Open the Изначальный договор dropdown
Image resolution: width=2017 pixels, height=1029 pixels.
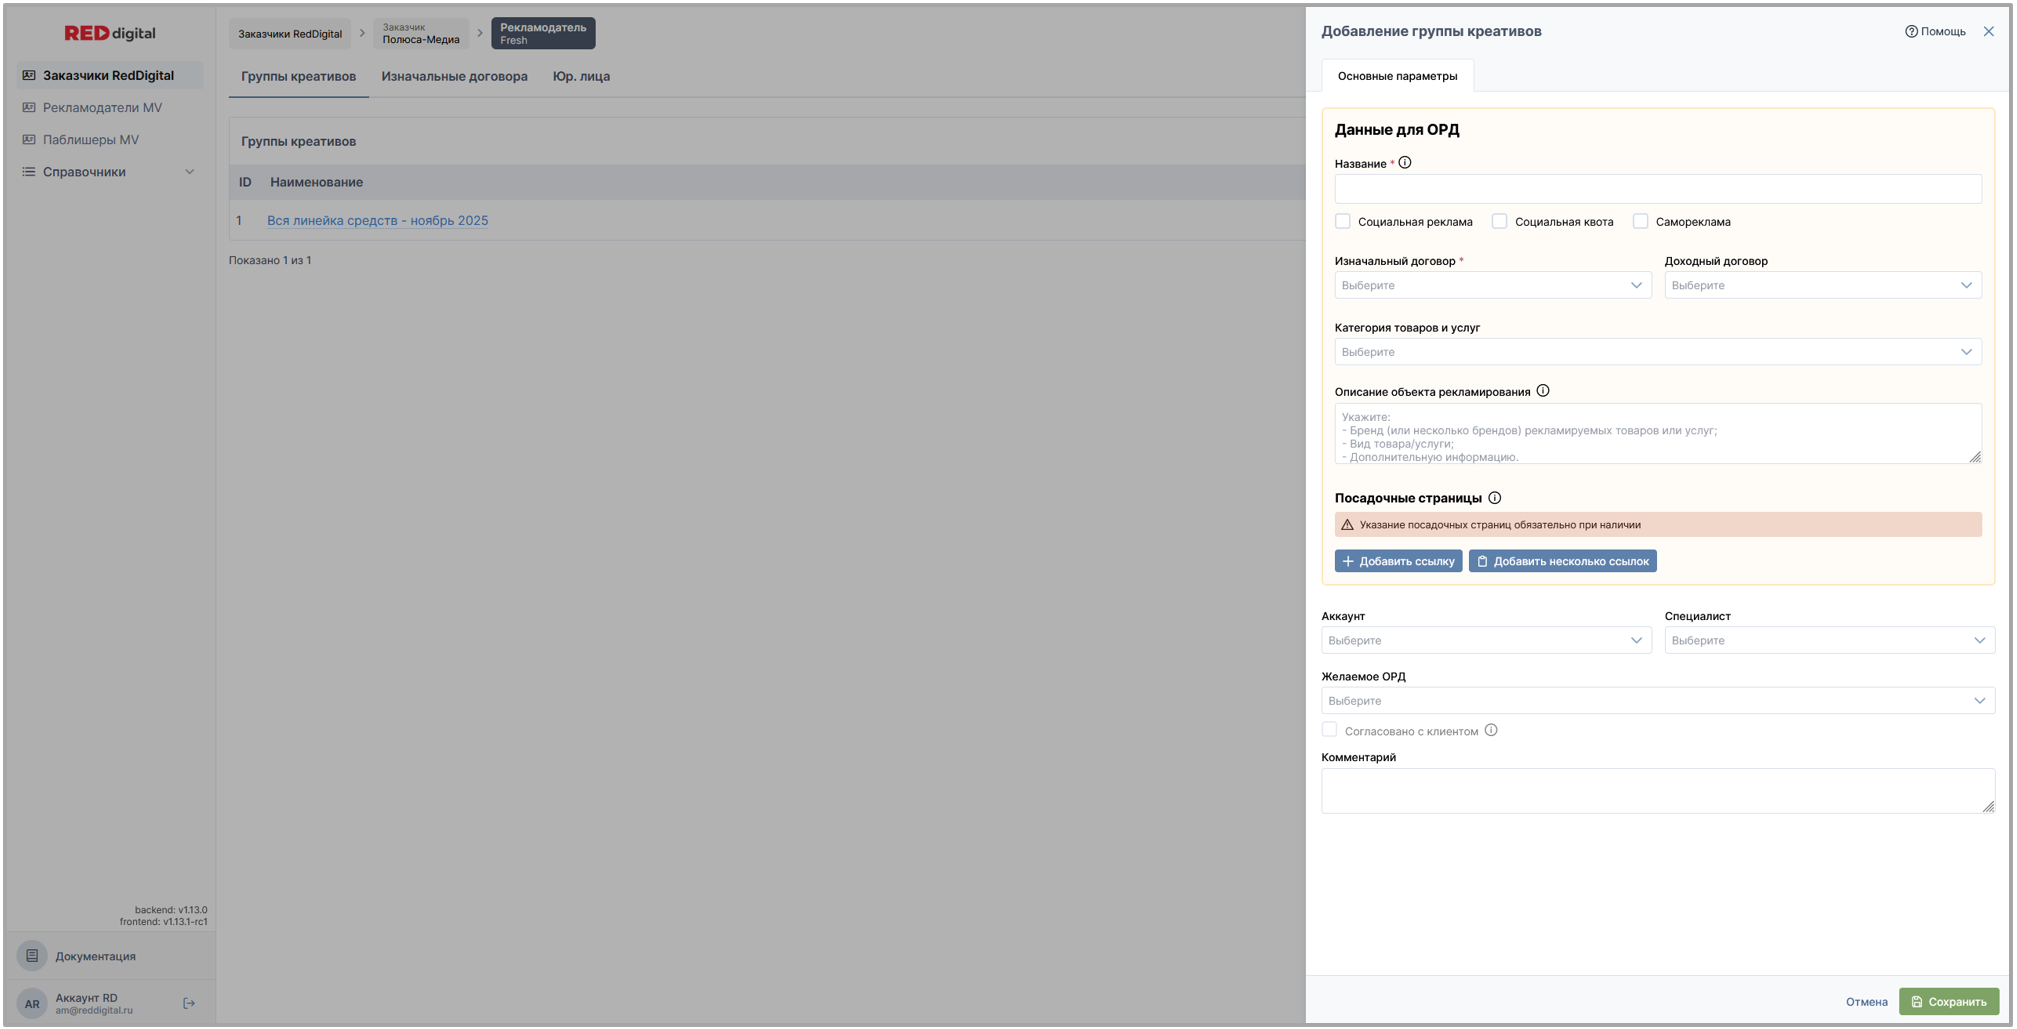[x=1492, y=285]
